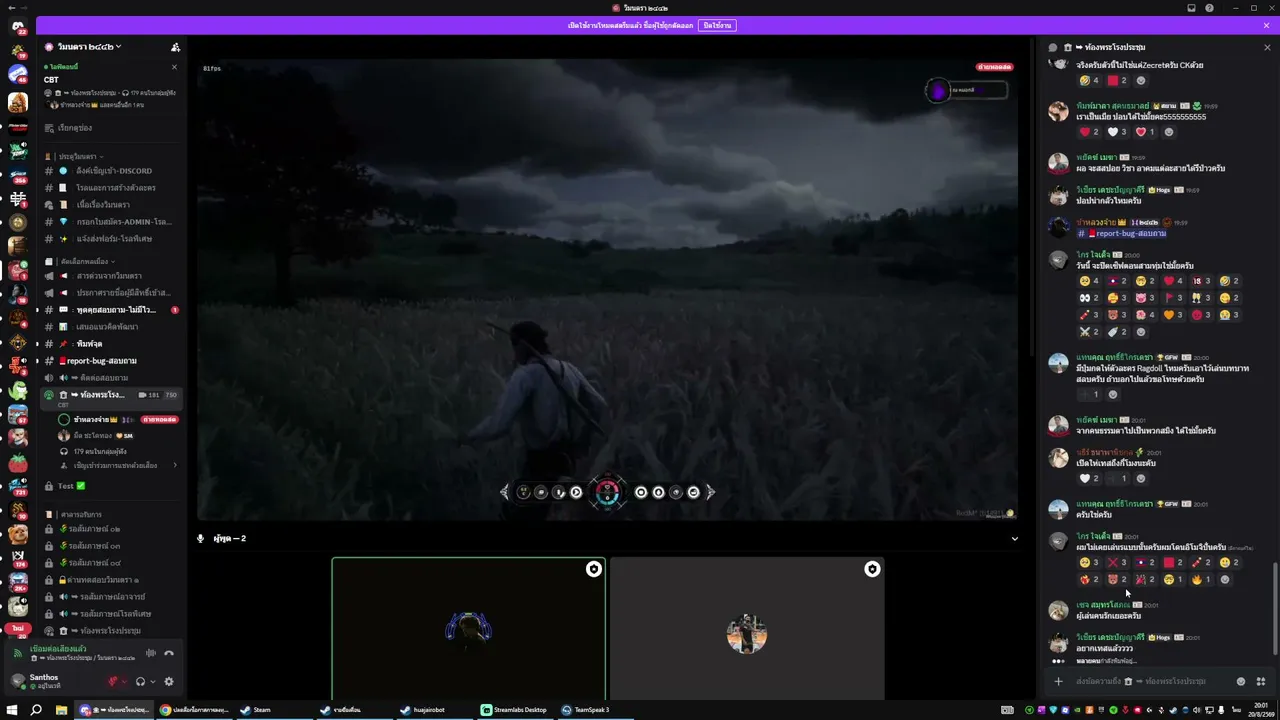The image size is (1280, 720).
Task: Close the voice chat side panel
Action: pos(1267,47)
